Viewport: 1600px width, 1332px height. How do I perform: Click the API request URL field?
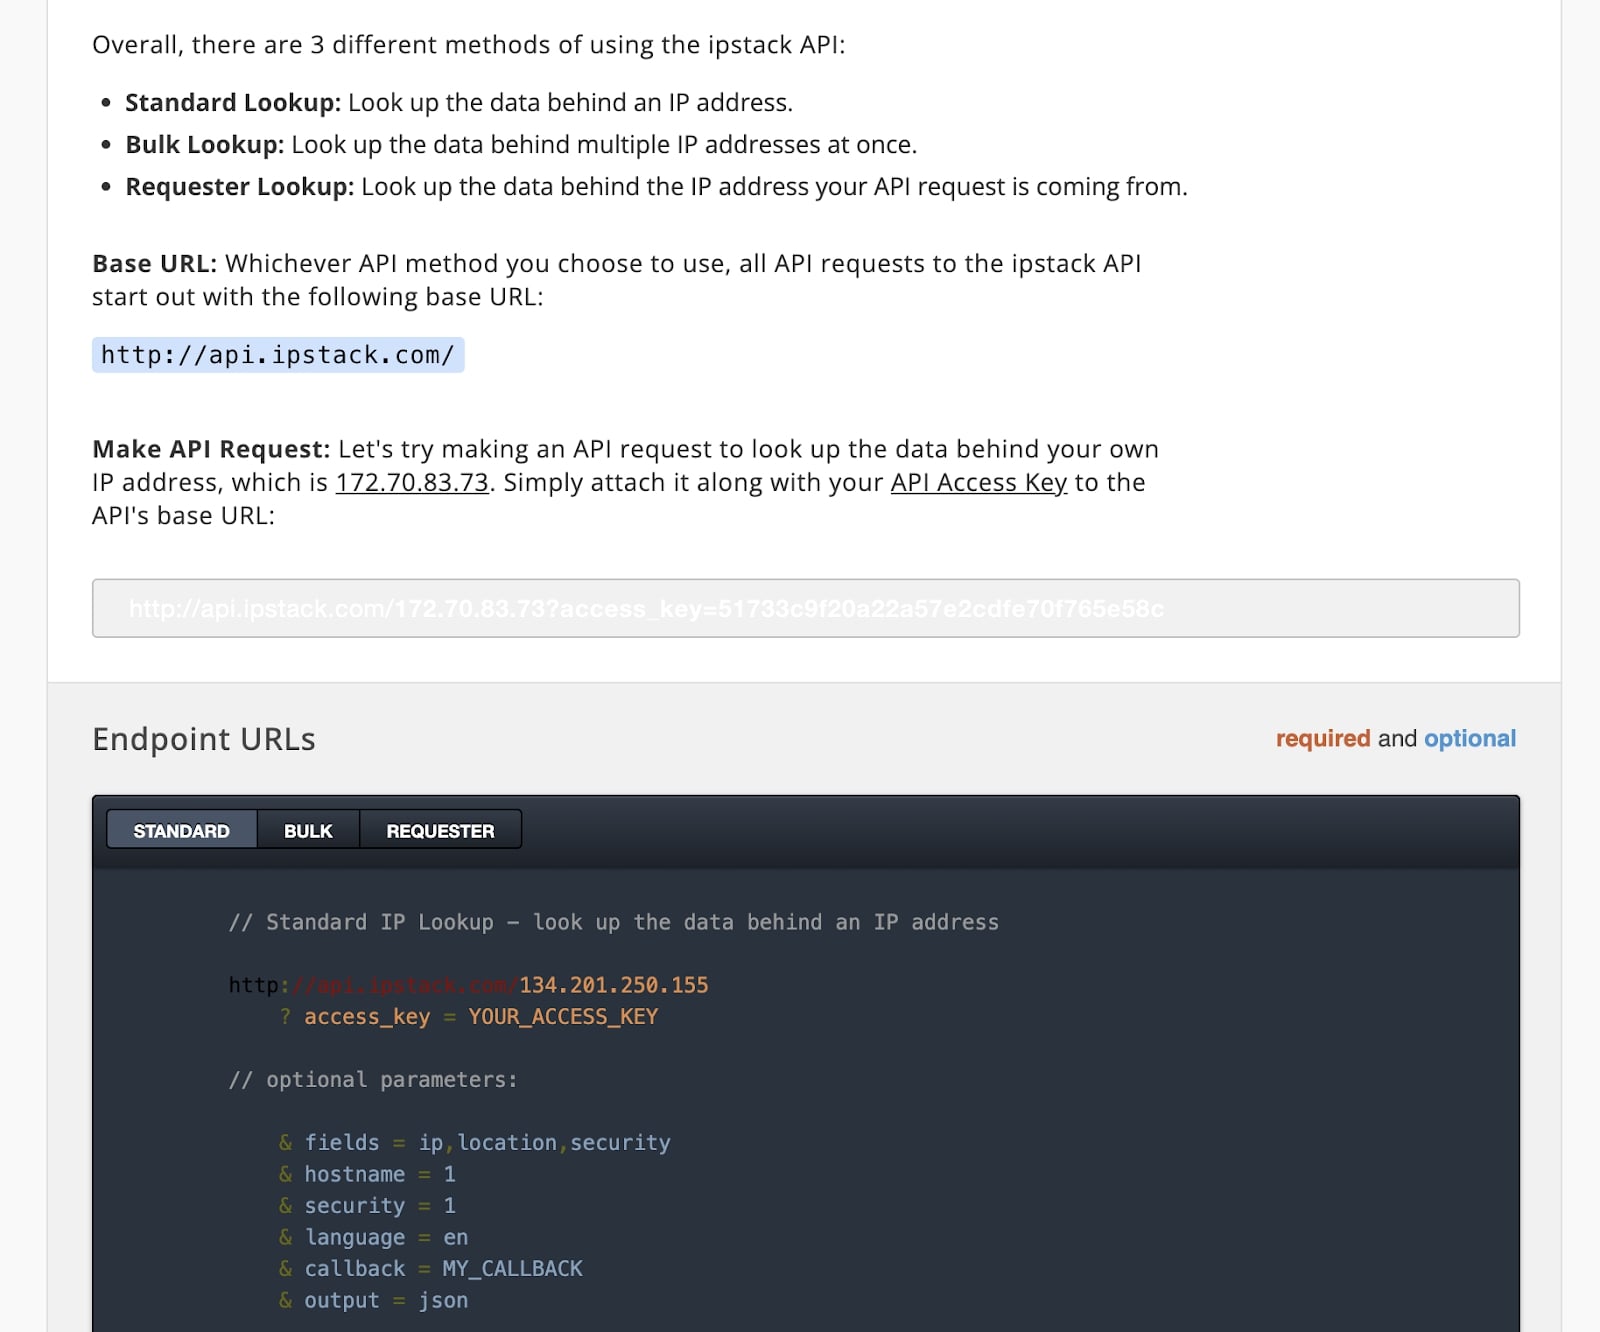coord(806,608)
